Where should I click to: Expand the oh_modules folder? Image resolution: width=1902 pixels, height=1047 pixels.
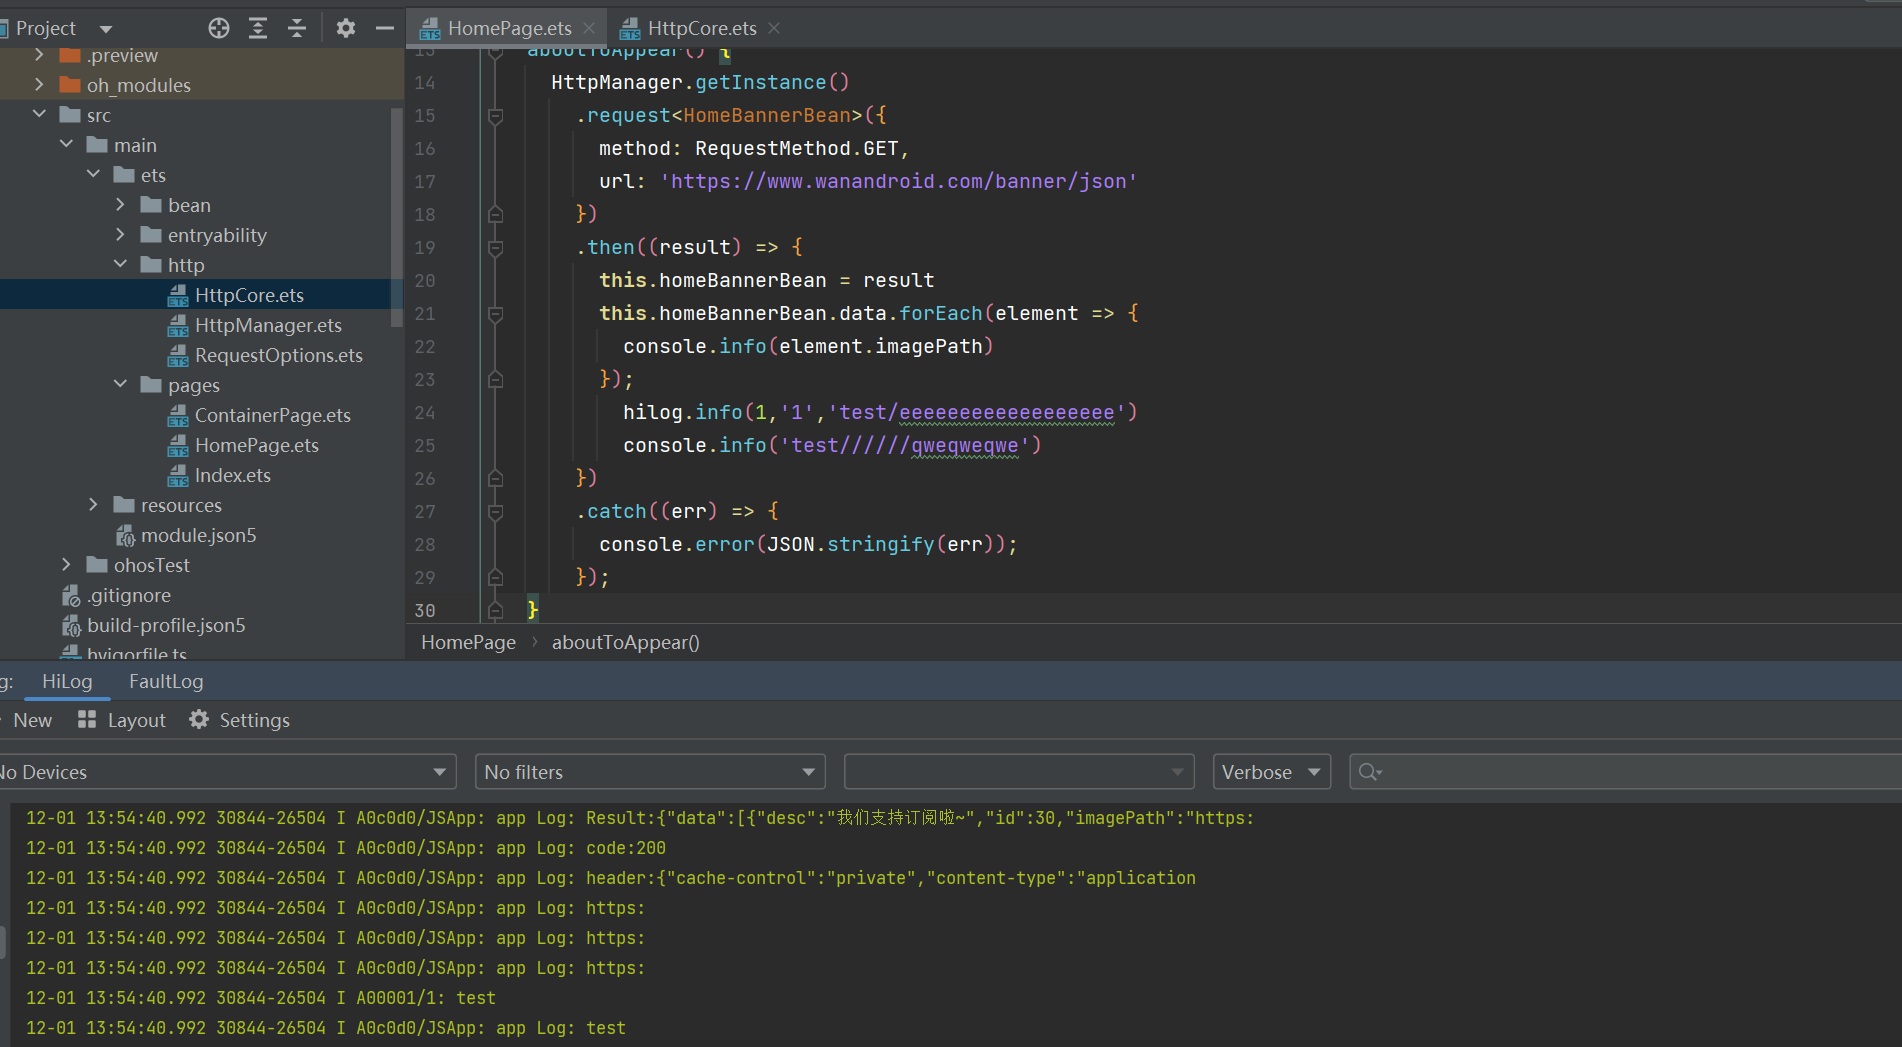(x=39, y=85)
